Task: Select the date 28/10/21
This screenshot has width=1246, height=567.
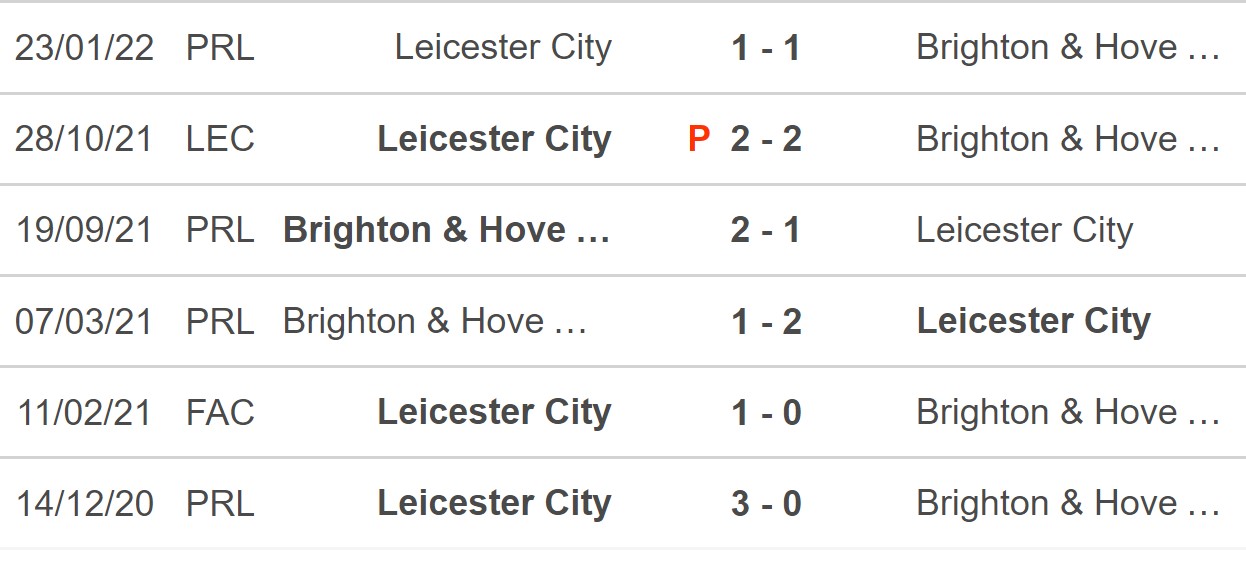Action: [85, 139]
